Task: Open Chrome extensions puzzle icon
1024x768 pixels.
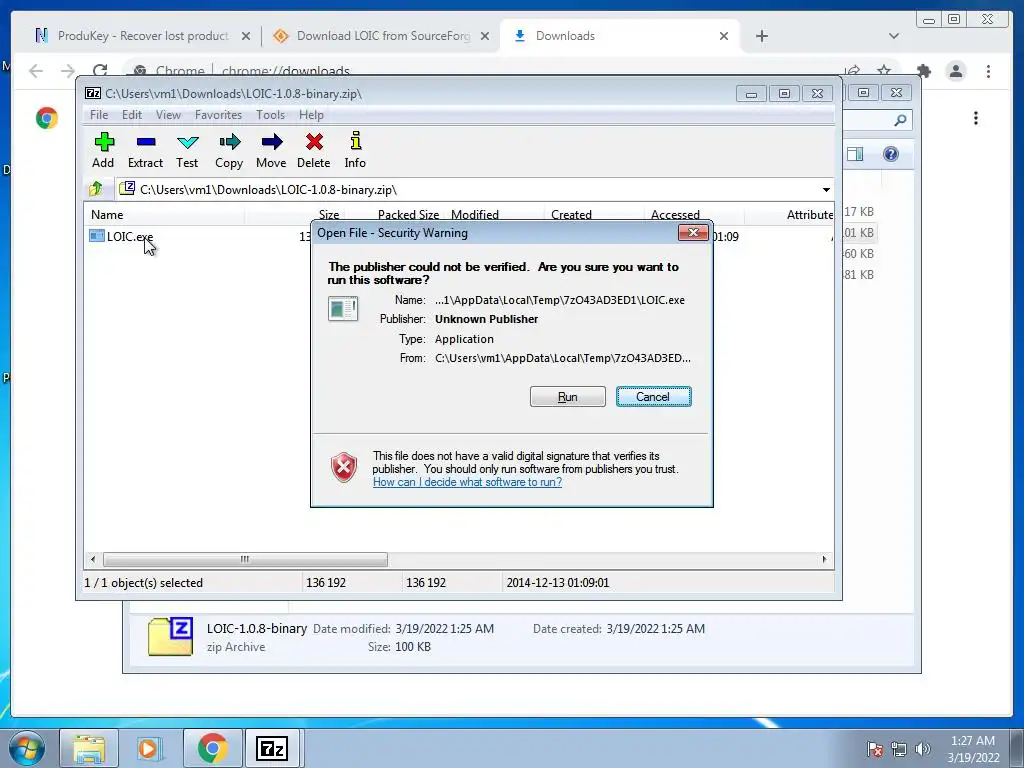Action: coord(924,71)
